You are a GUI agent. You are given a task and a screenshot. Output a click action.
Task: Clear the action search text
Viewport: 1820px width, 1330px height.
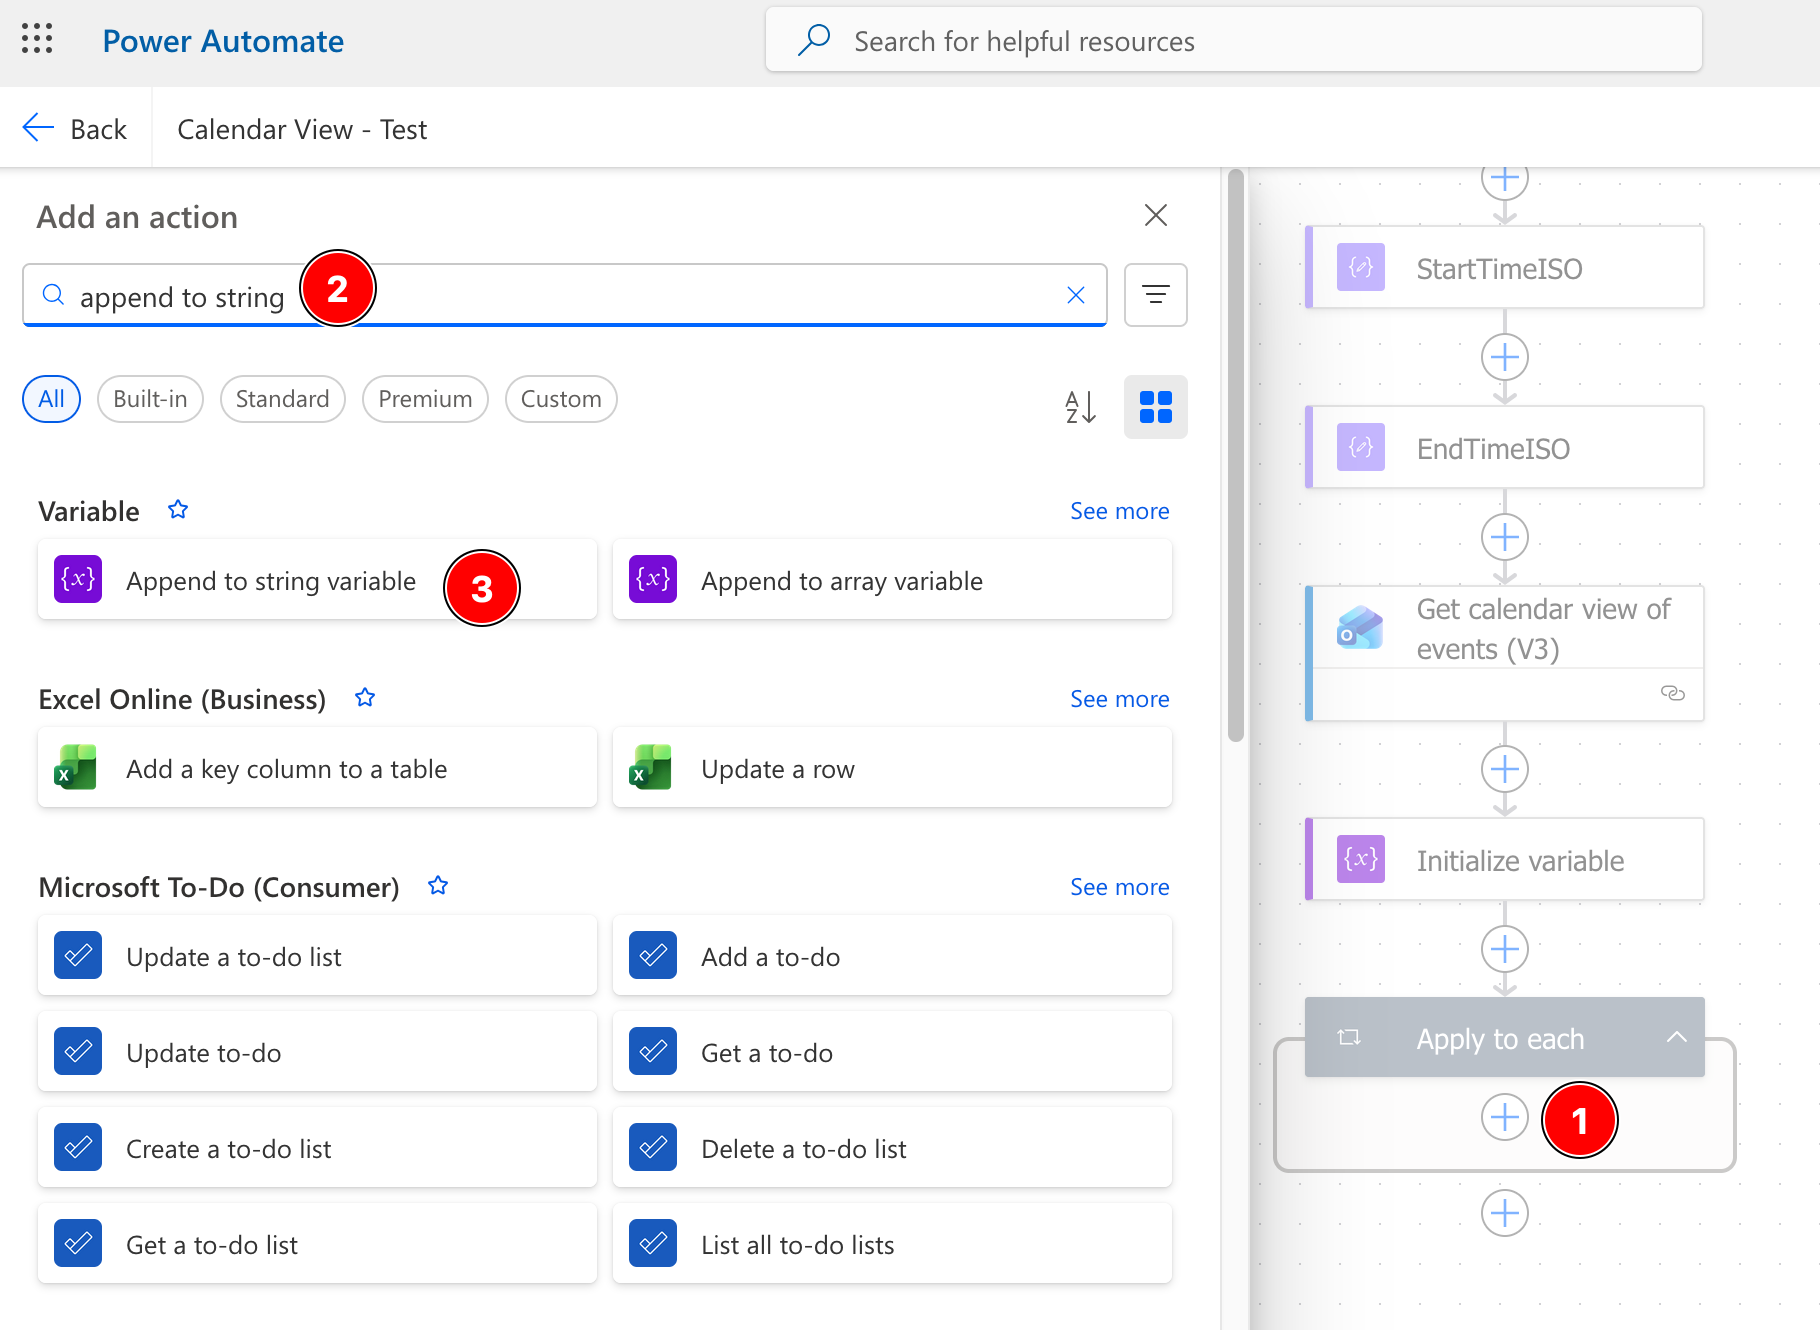1076,295
